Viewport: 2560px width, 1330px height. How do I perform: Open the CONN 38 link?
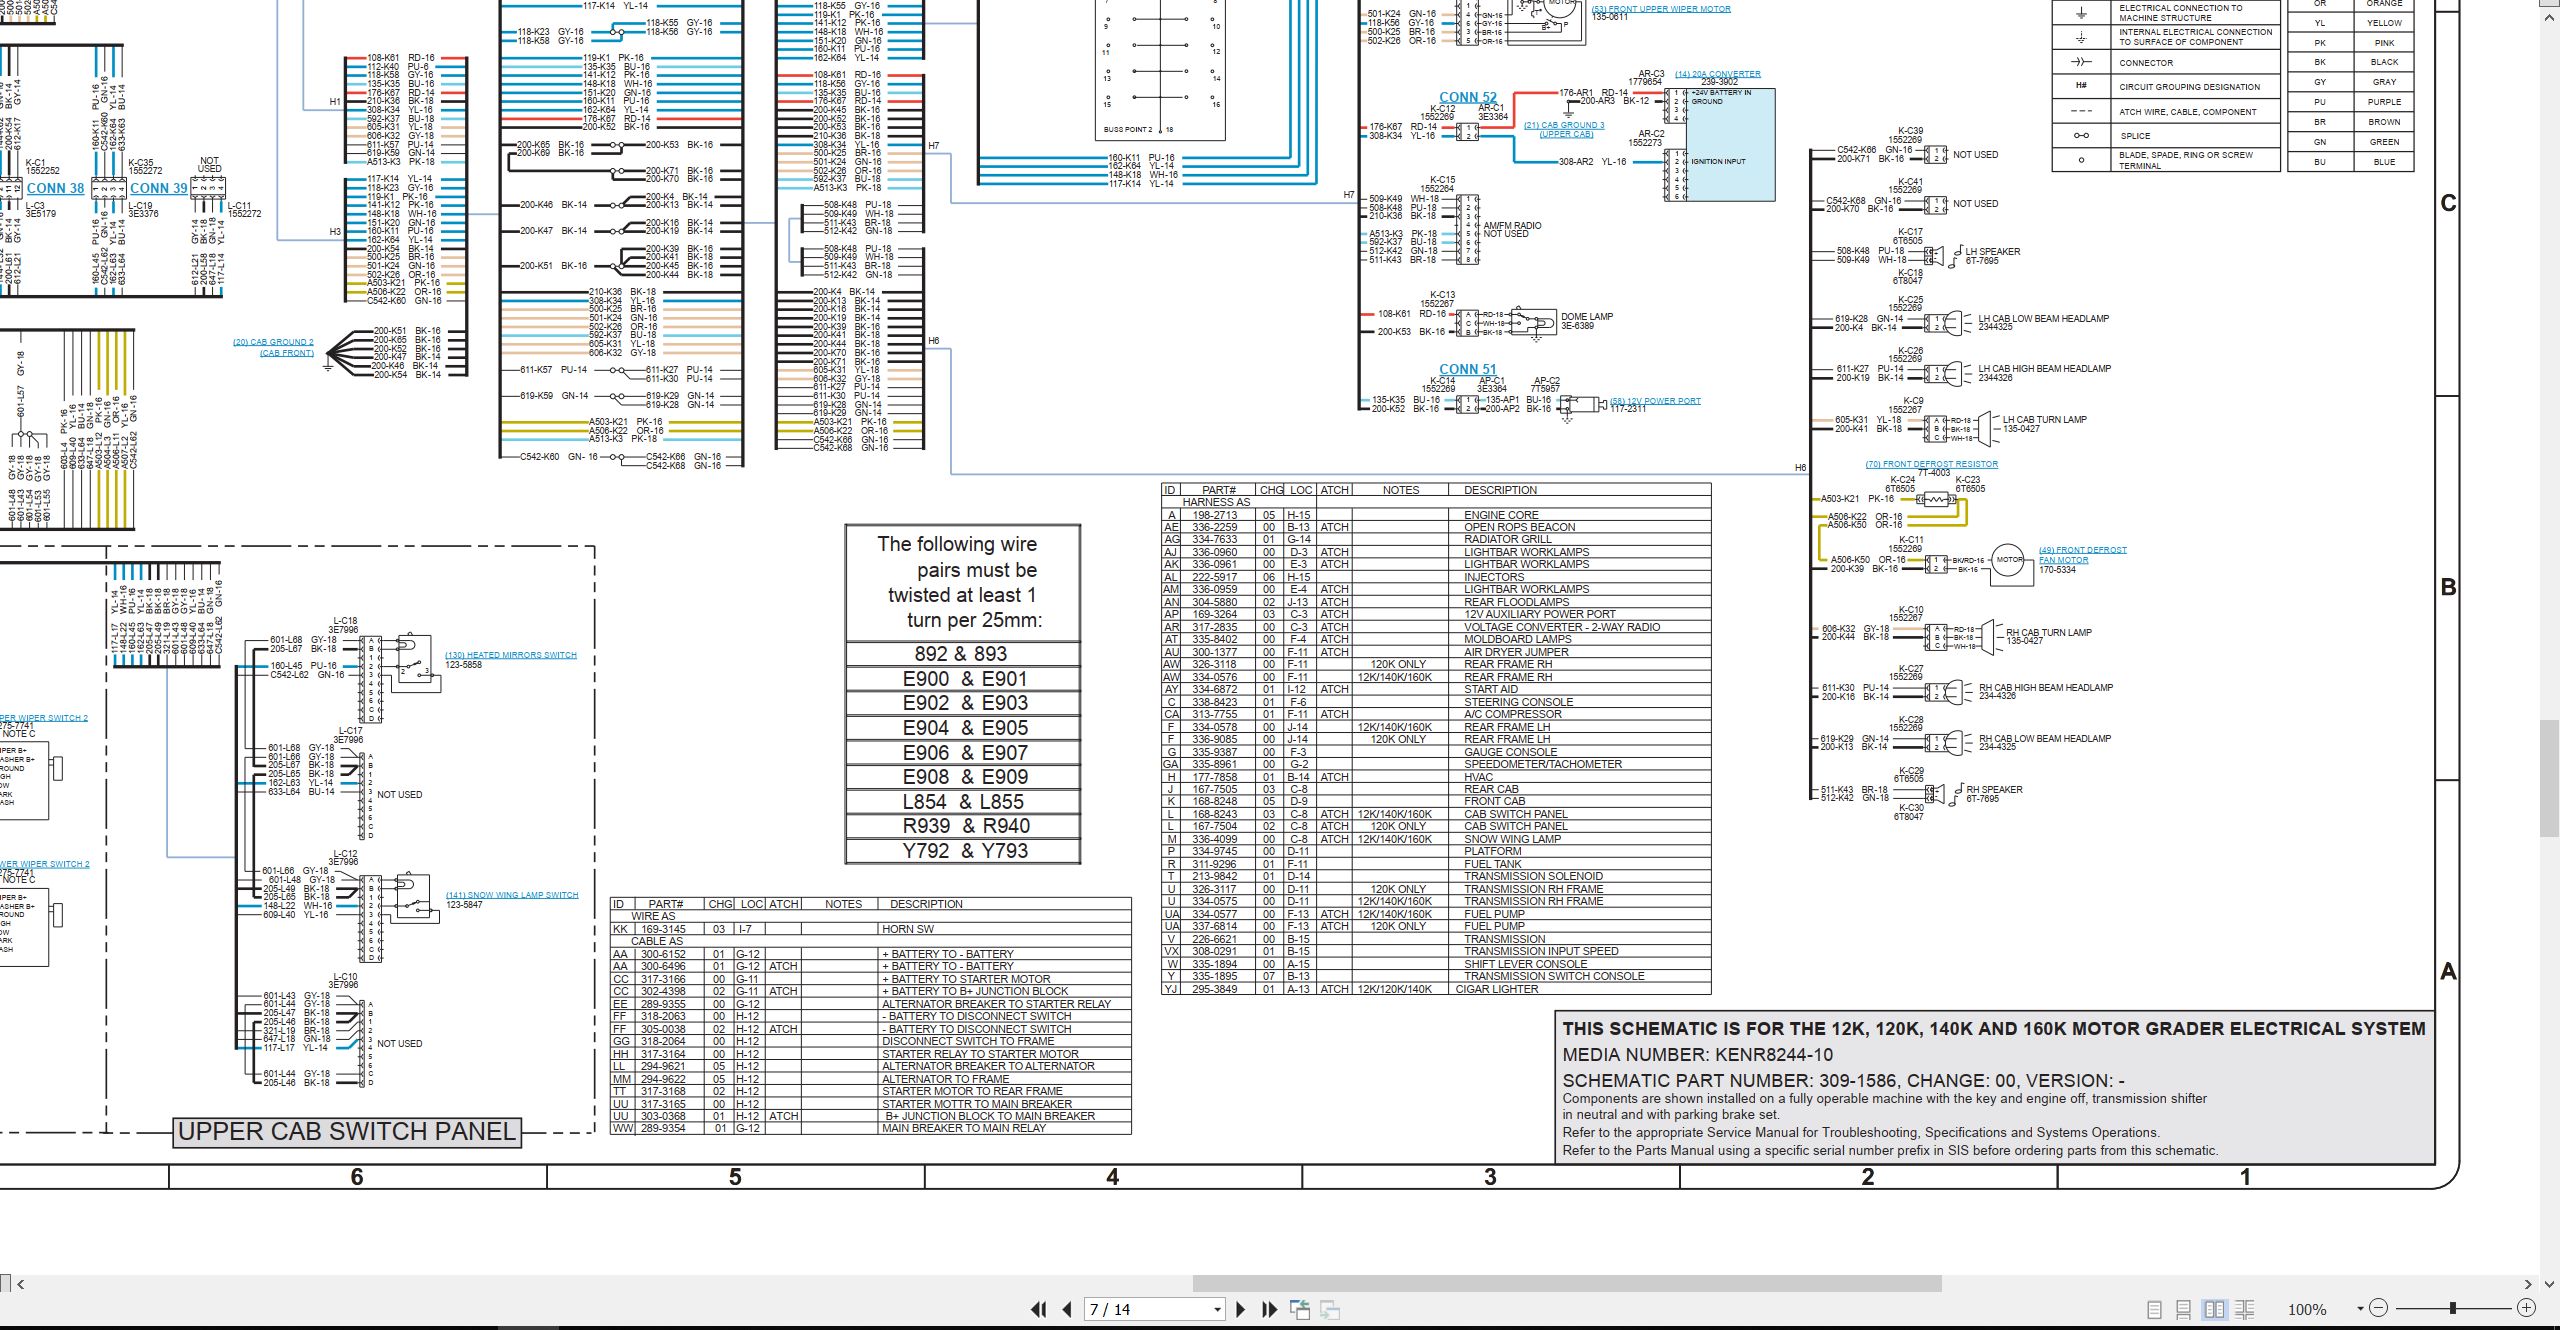55,188
